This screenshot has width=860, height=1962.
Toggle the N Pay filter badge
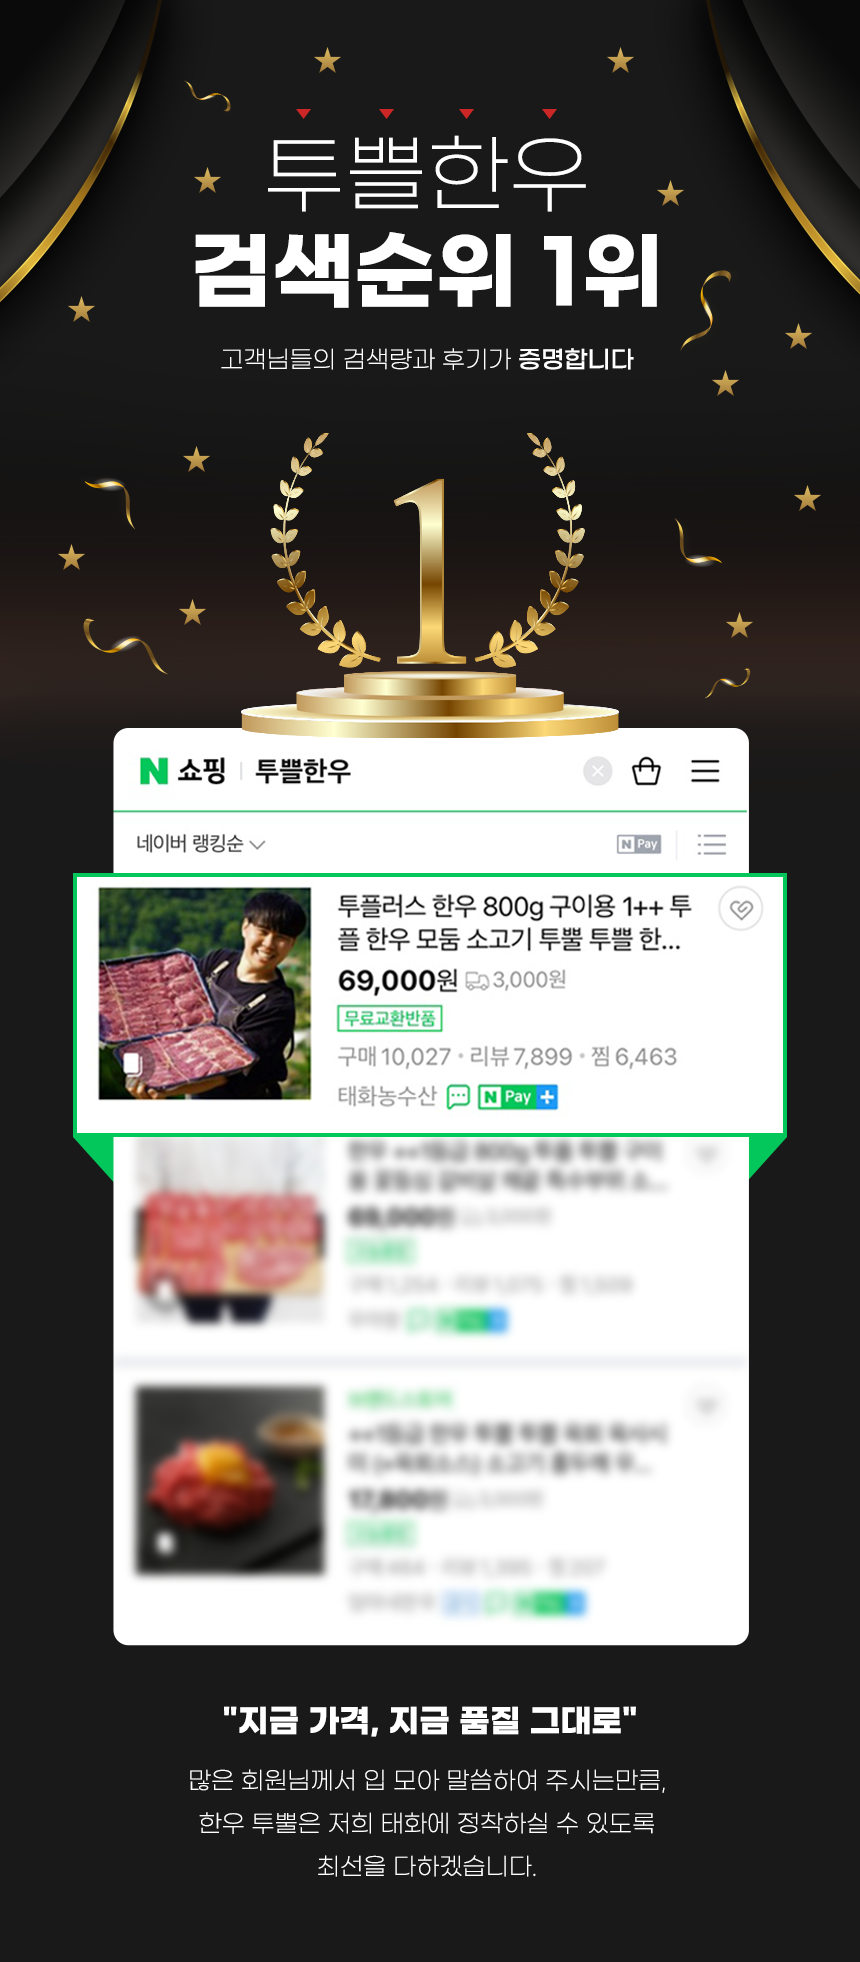[639, 844]
